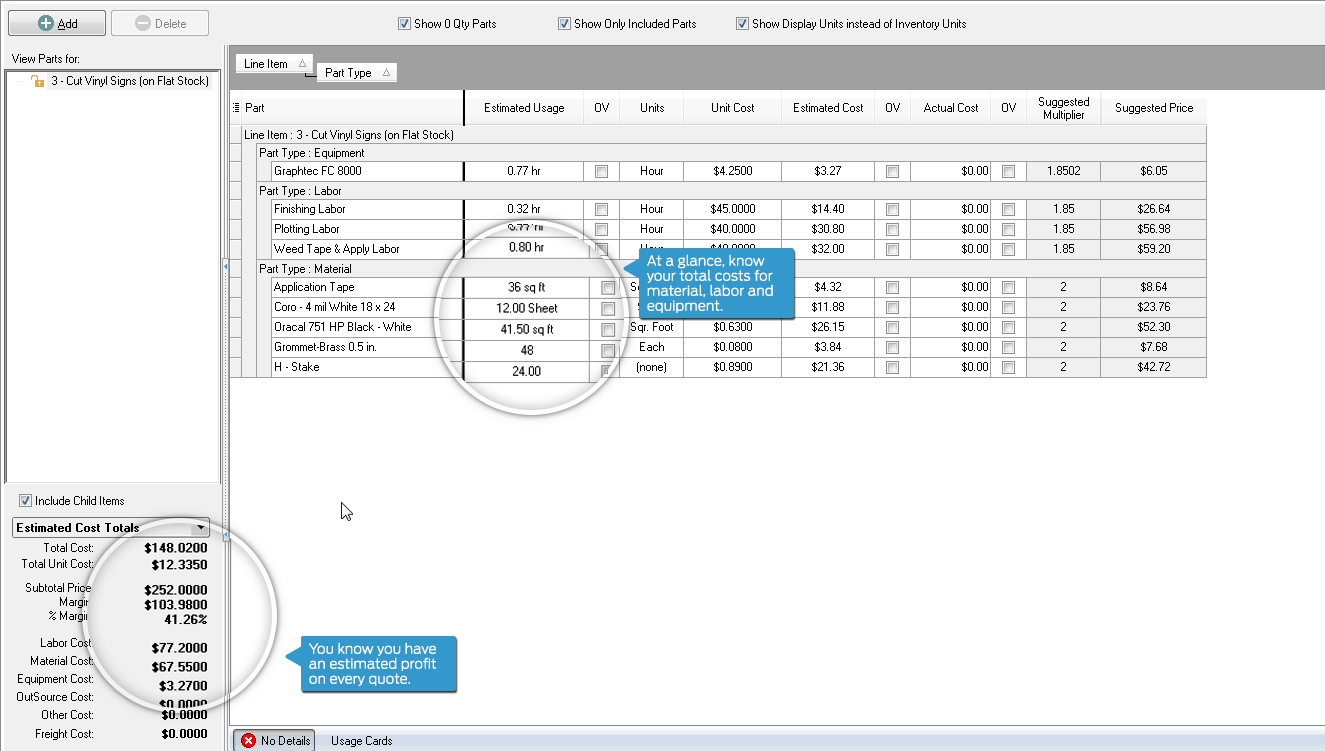Open the Estimated Cost Totals dropdown
This screenshot has width=1325, height=751.
(x=201, y=527)
